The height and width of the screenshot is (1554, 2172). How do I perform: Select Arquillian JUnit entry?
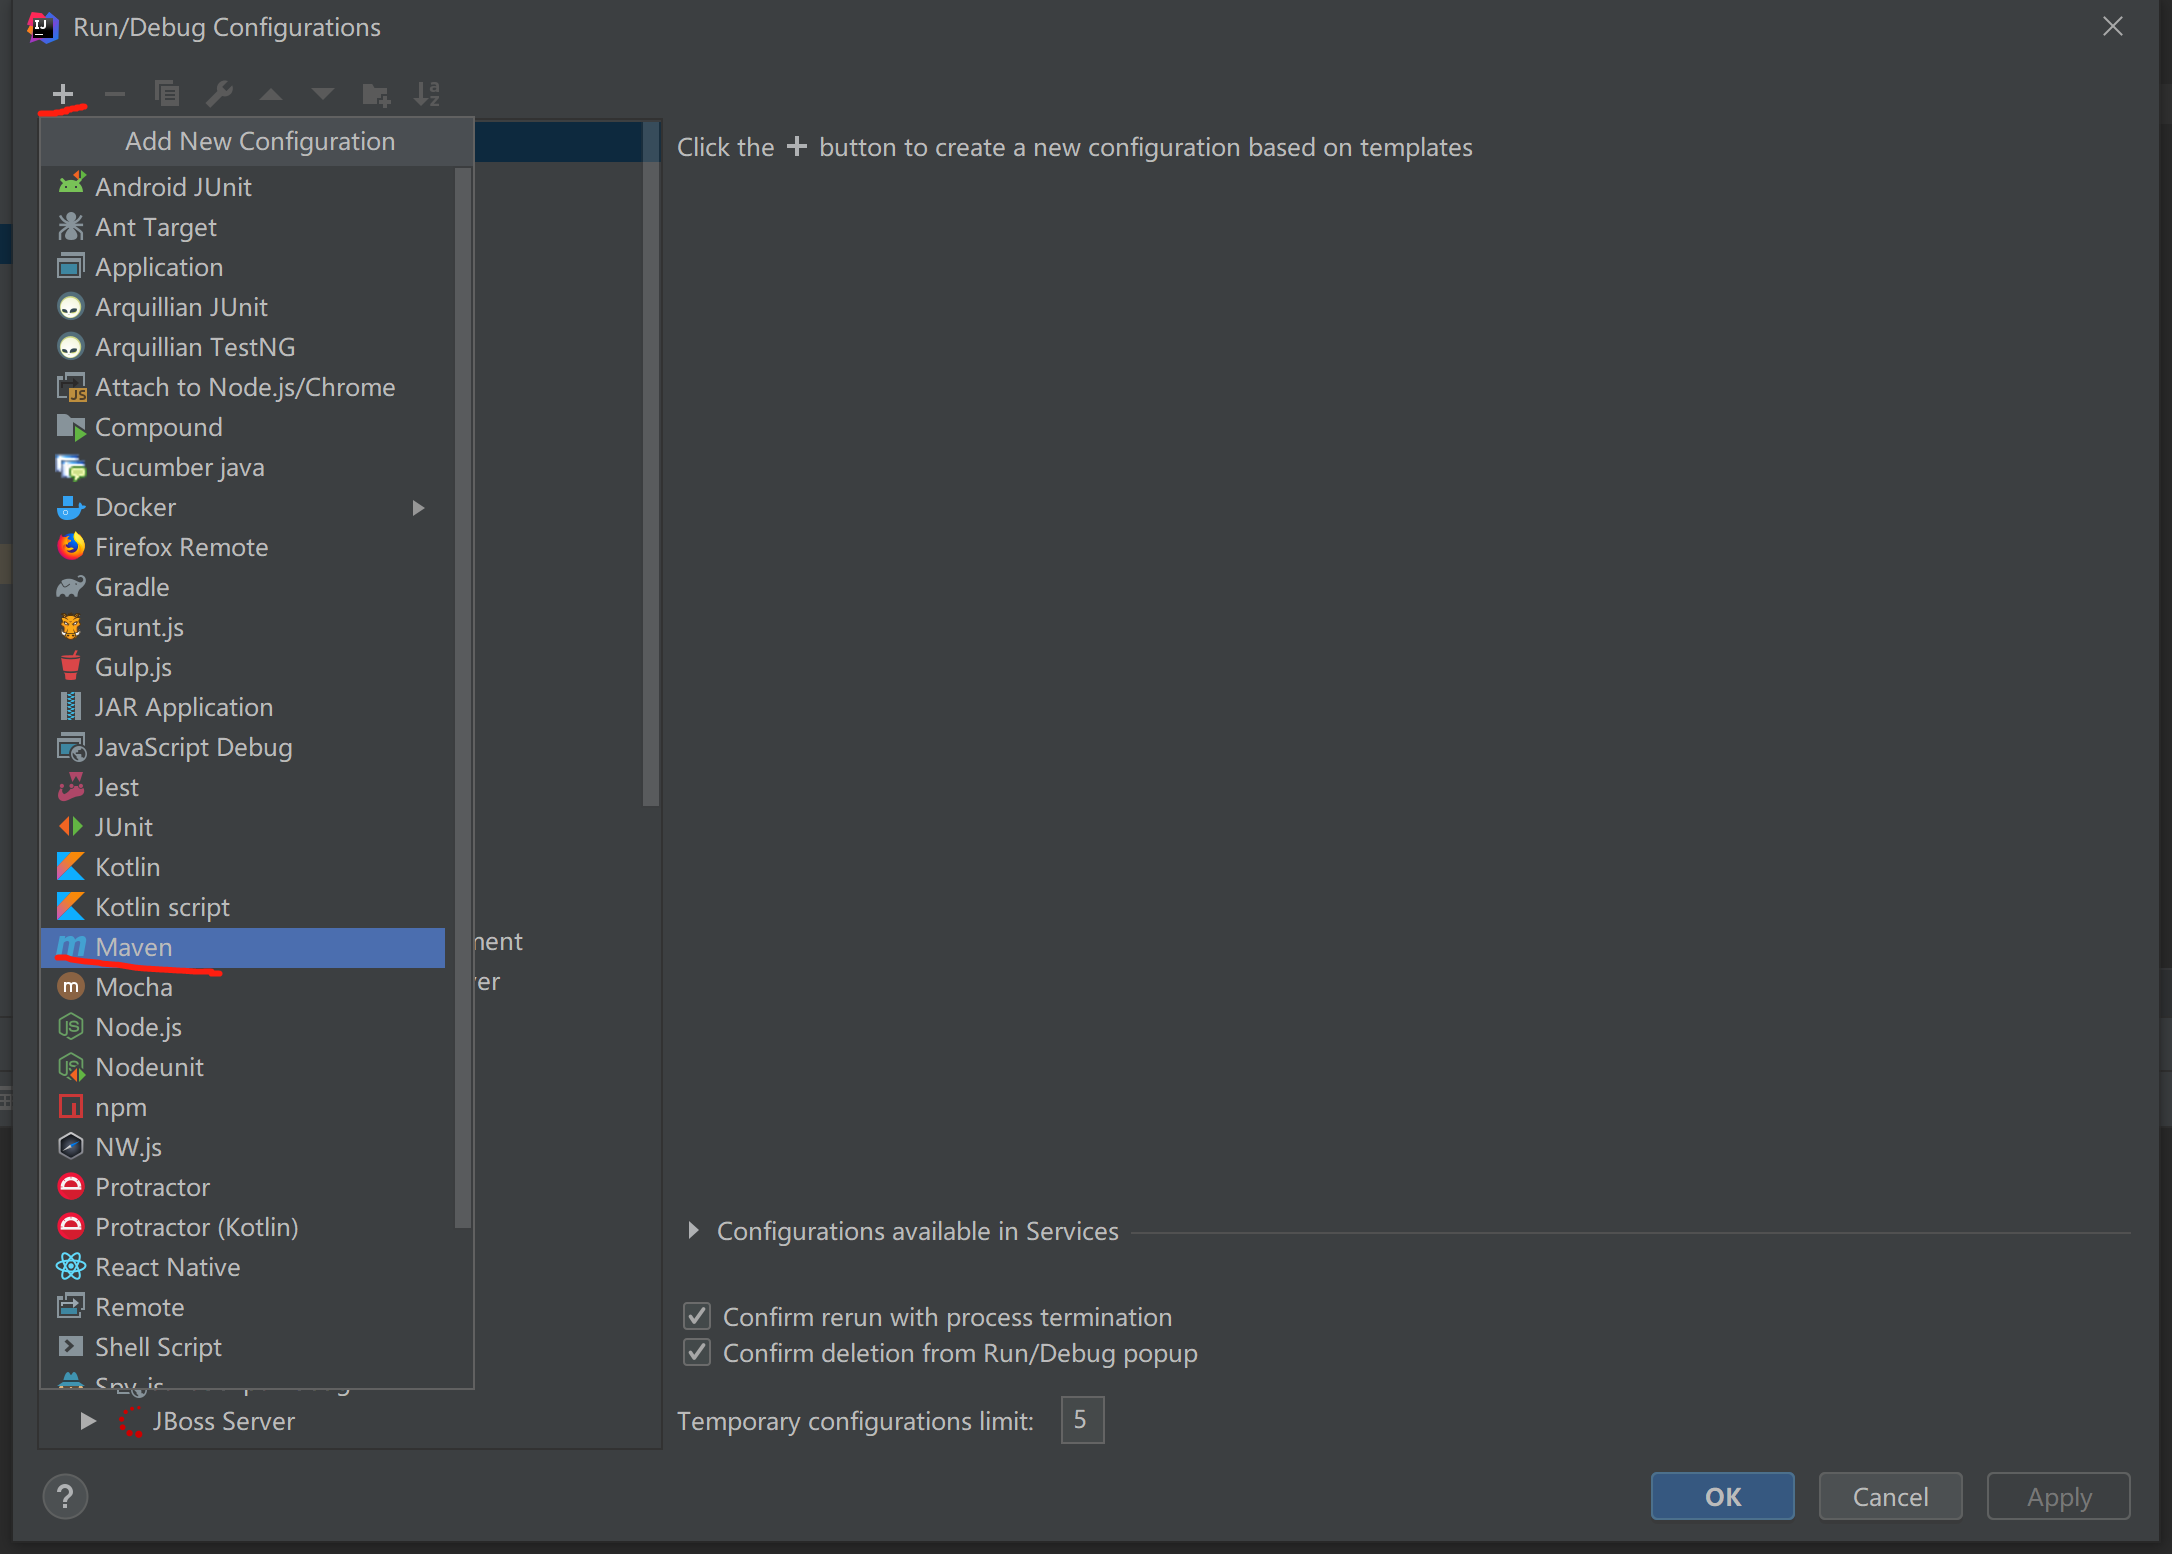point(243,307)
